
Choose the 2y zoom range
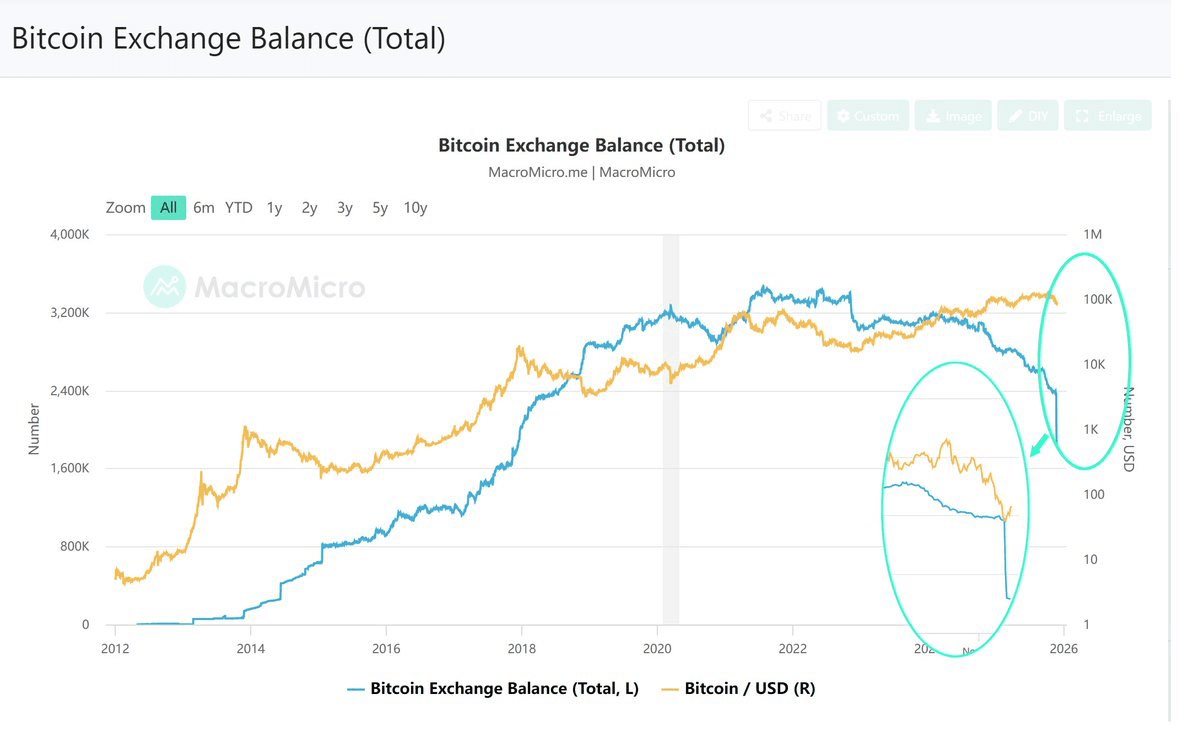[x=309, y=208]
